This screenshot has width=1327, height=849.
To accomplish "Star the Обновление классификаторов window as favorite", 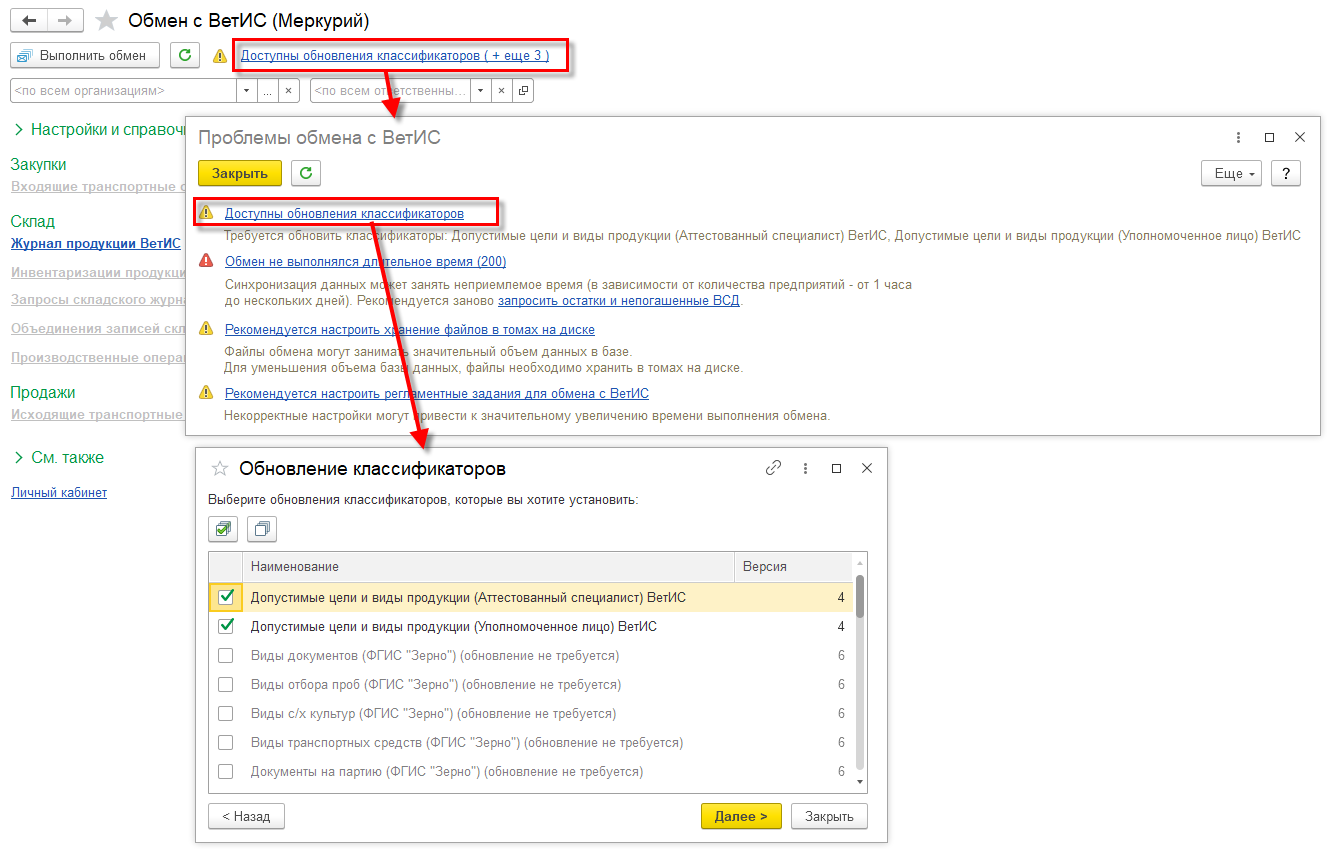I will tap(221, 468).
